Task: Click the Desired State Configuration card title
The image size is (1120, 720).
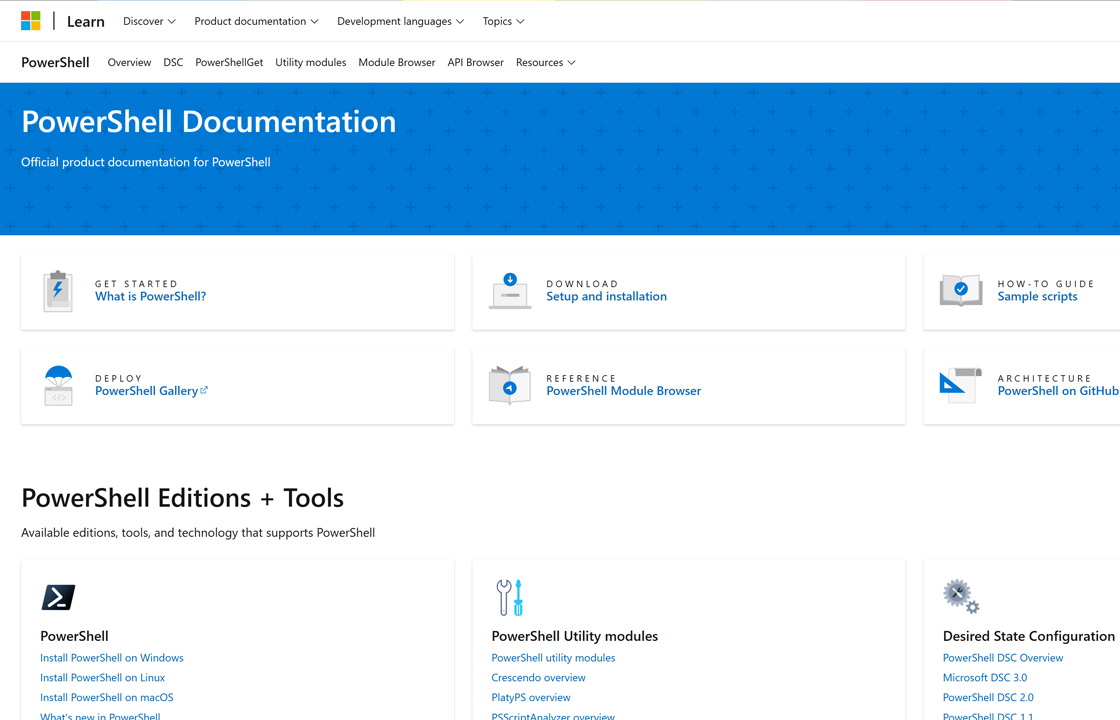Action: [1029, 636]
